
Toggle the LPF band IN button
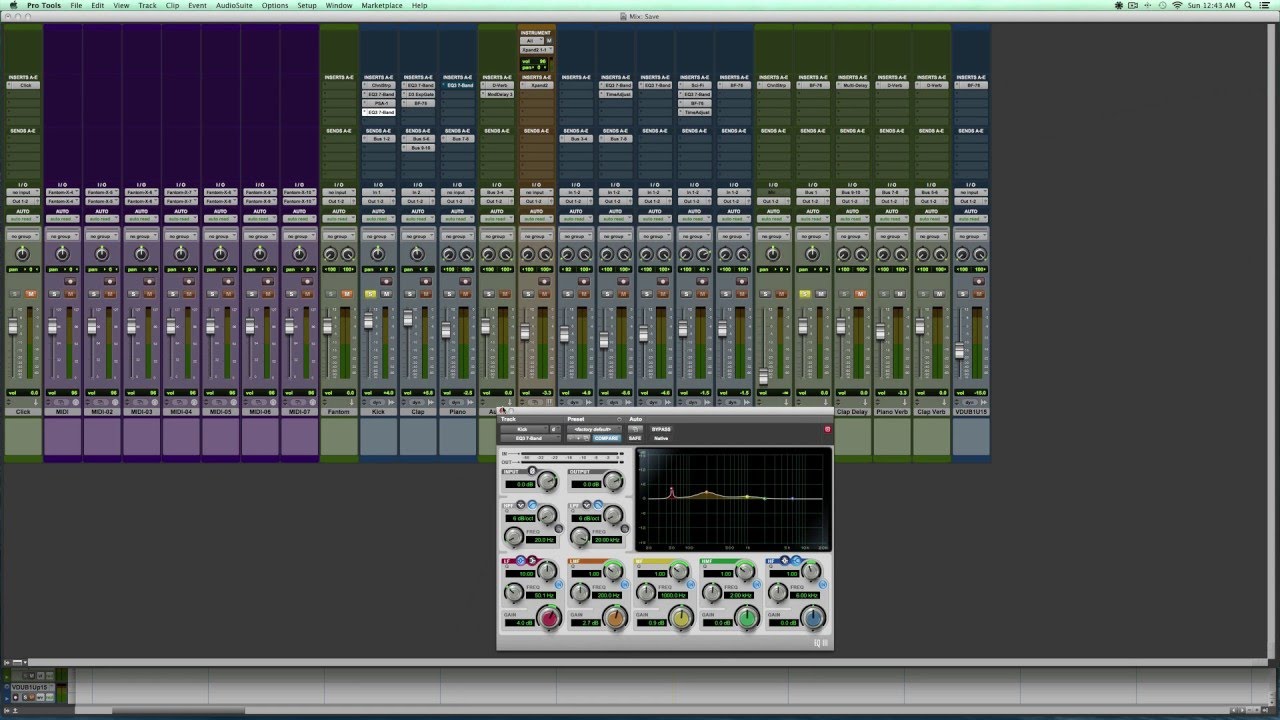625,528
